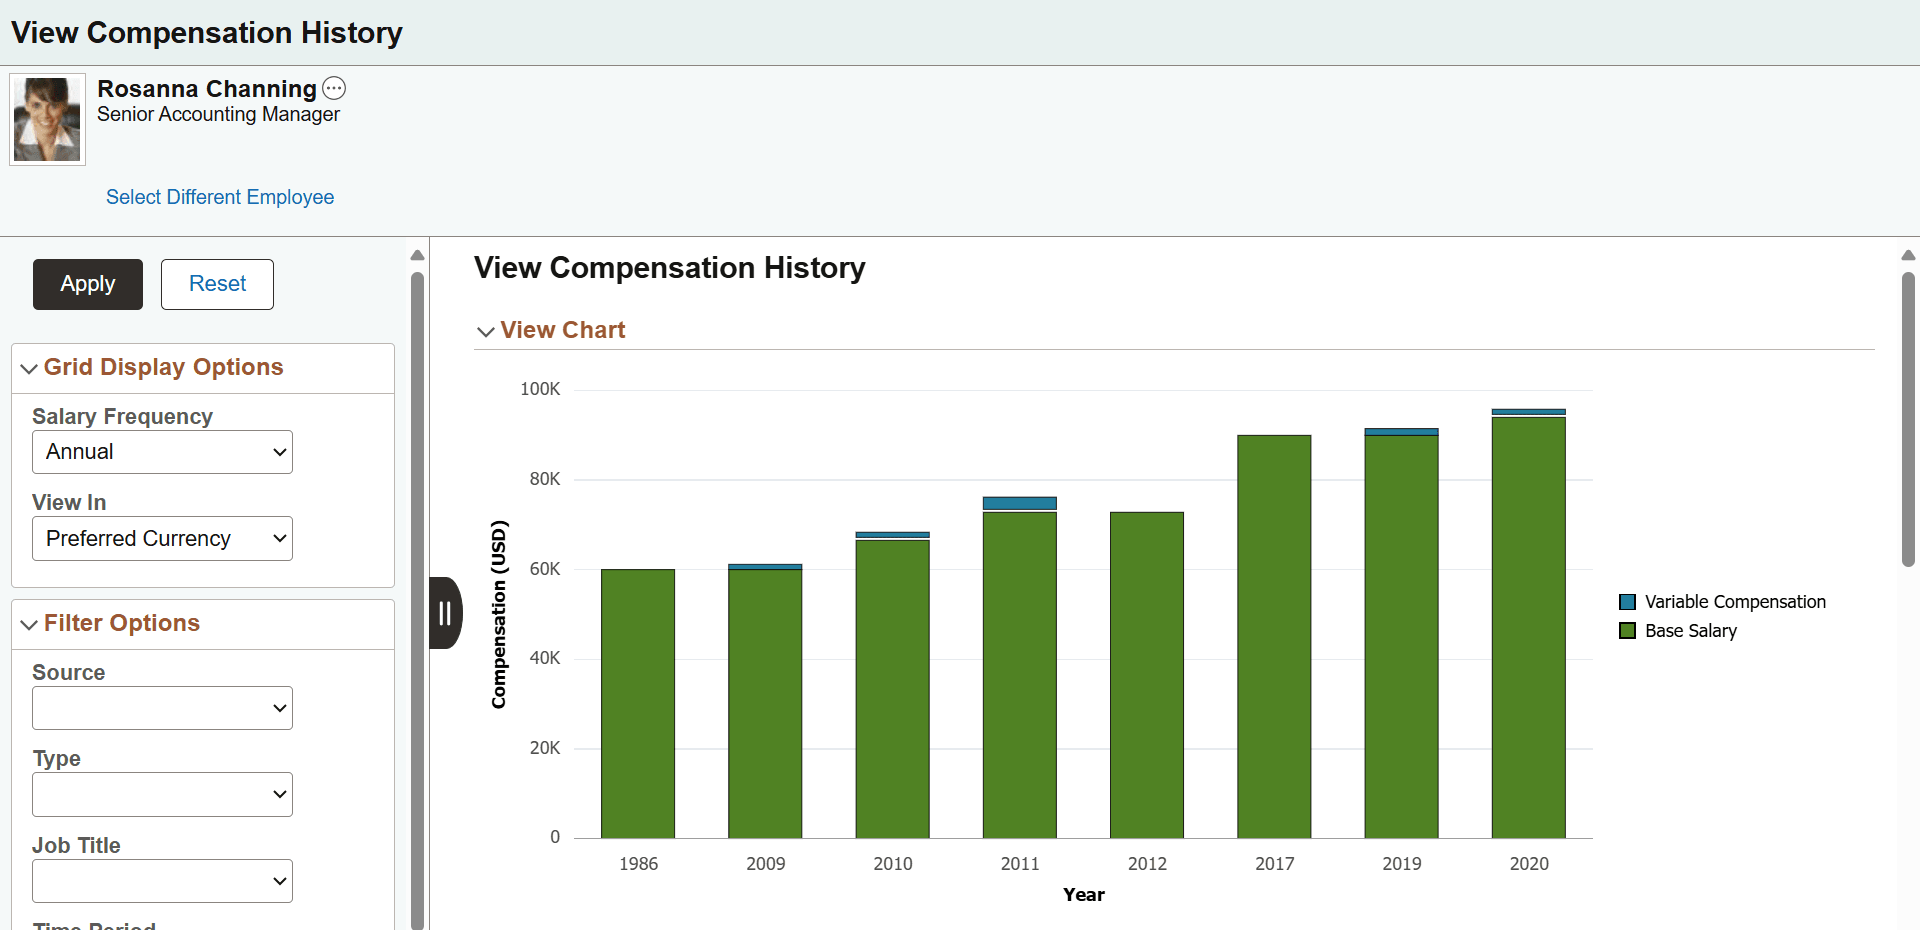
Task: Collapse the View Chart section
Action: click(x=486, y=331)
